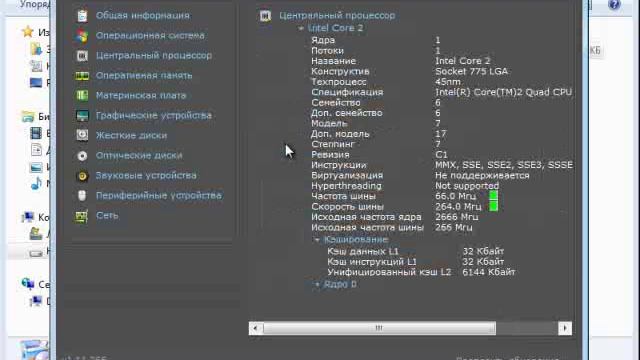This screenshot has width=640, height=360.
Task: Click the Центральный процессор chip icon in sidebar
Action: point(82,56)
